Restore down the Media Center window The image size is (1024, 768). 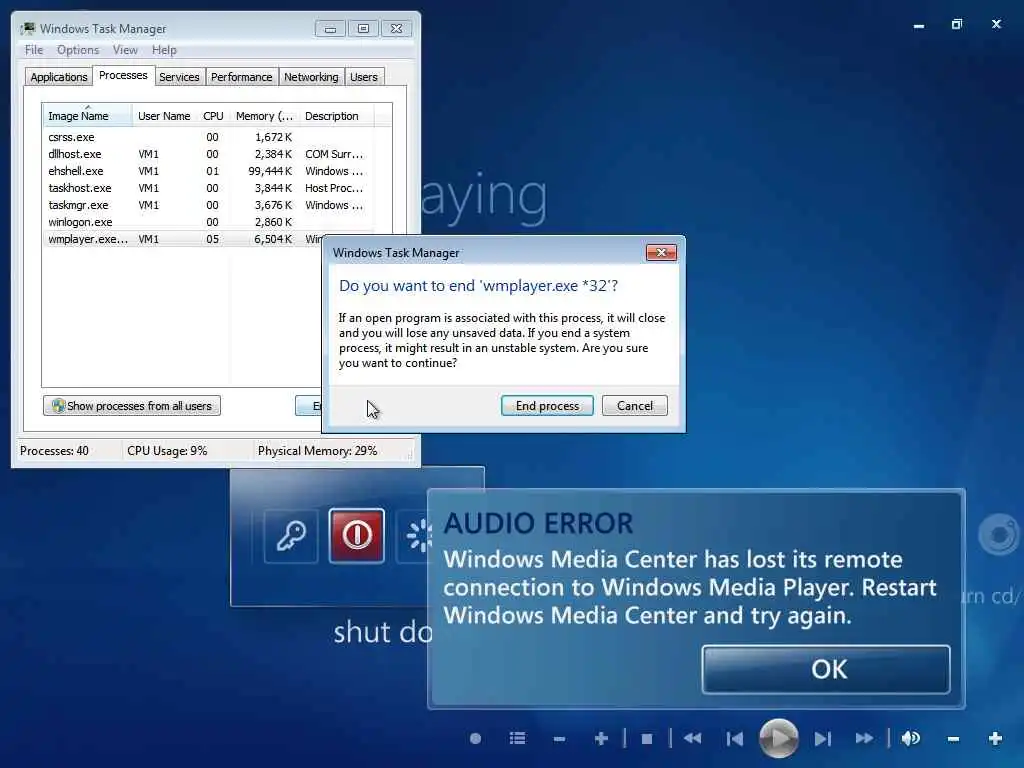click(x=957, y=24)
